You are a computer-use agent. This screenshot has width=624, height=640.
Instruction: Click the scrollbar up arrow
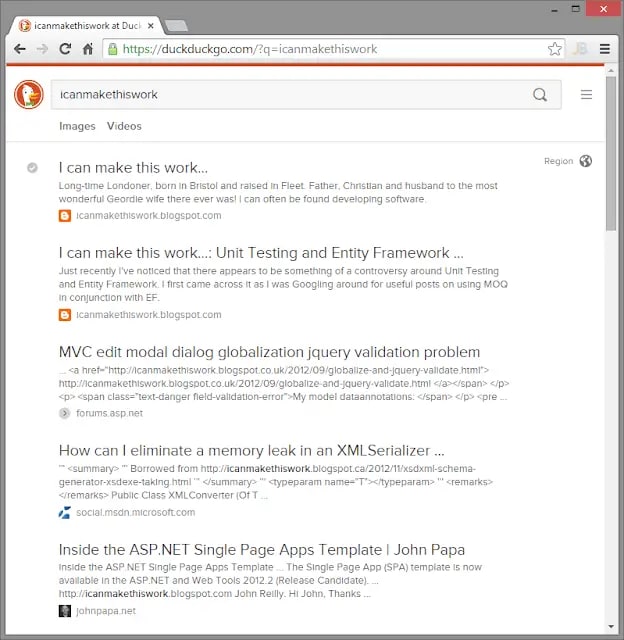(611, 71)
